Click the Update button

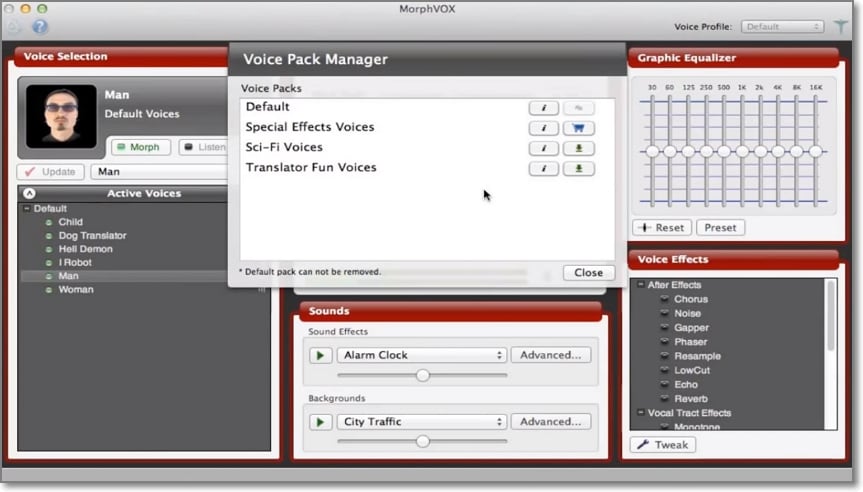pos(51,172)
